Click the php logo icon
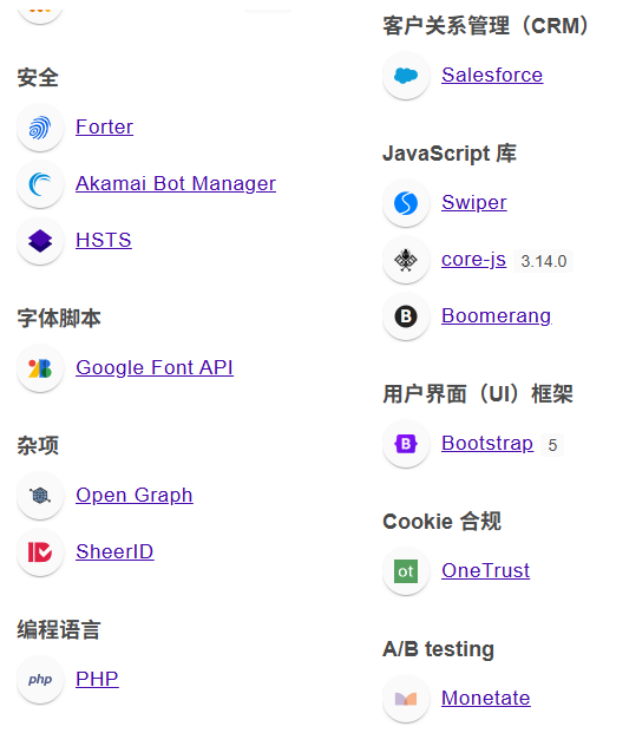This screenshot has width=626, height=729. click(x=40, y=680)
